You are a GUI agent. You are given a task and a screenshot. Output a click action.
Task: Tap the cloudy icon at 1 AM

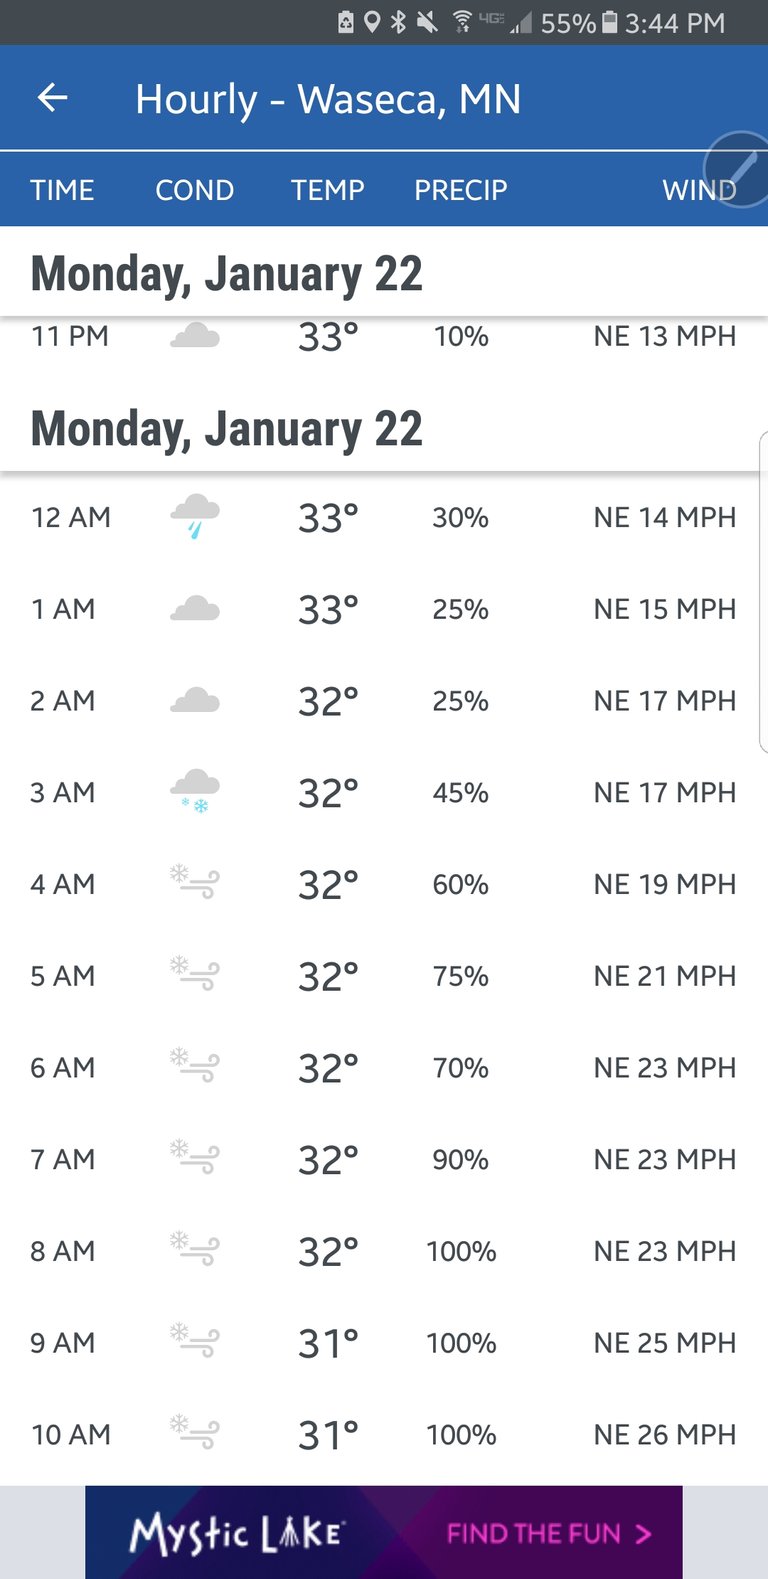(x=195, y=609)
